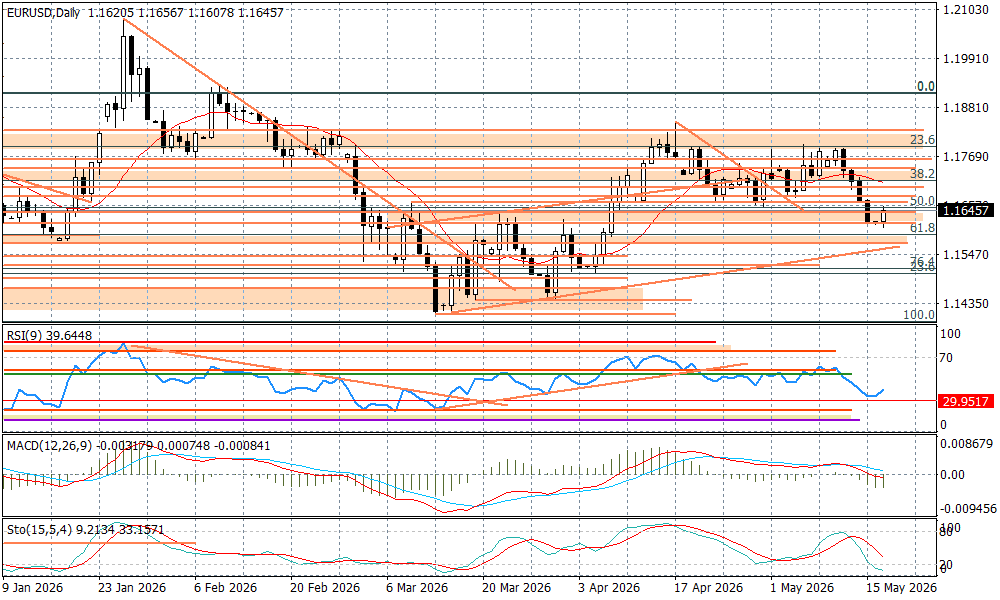Click the Fibonacci 61.8 level label
The image size is (1000, 600).
[x=922, y=228]
